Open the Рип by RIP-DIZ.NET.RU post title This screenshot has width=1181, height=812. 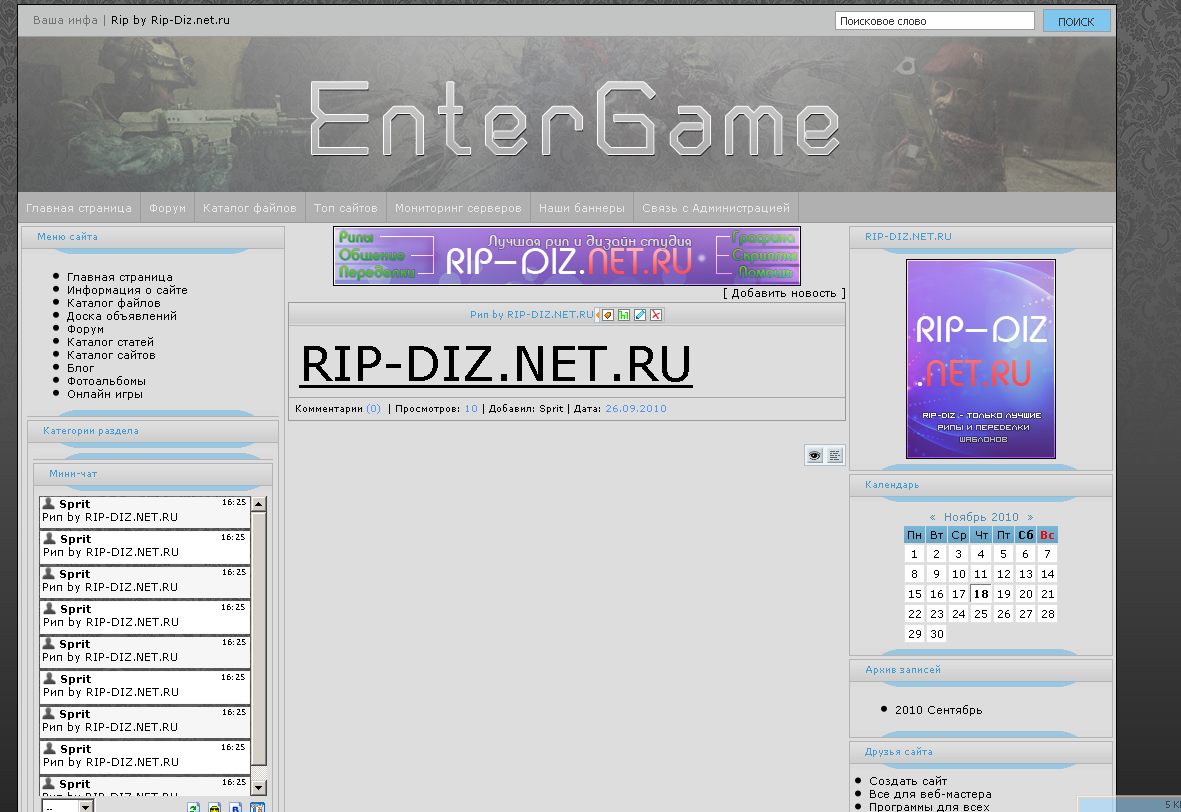532,315
